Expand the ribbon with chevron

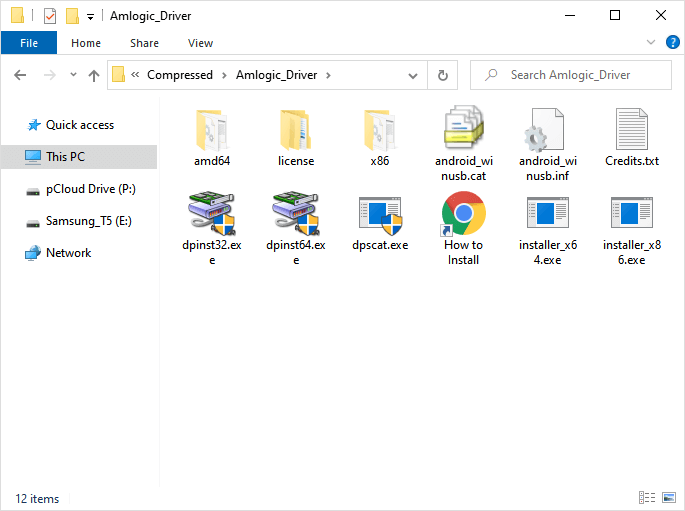(x=651, y=42)
